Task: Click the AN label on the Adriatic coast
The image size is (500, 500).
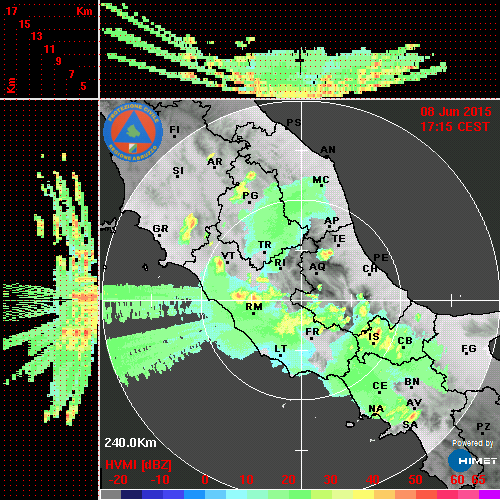Action: tap(328, 150)
